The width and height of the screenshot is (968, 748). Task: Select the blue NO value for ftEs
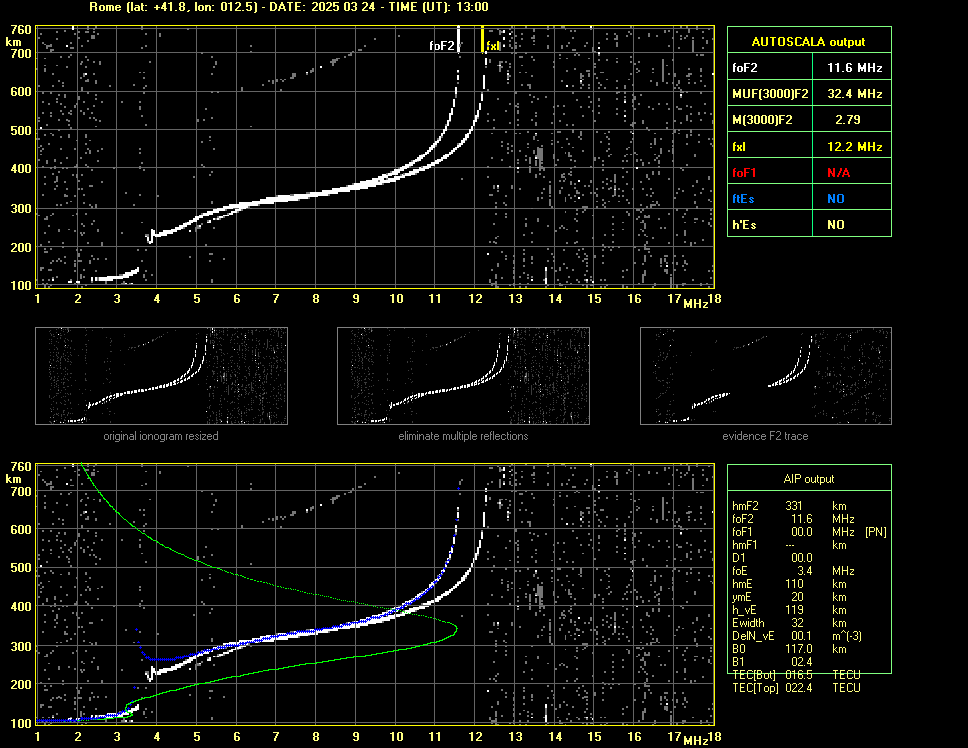click(x=836, y=199)
